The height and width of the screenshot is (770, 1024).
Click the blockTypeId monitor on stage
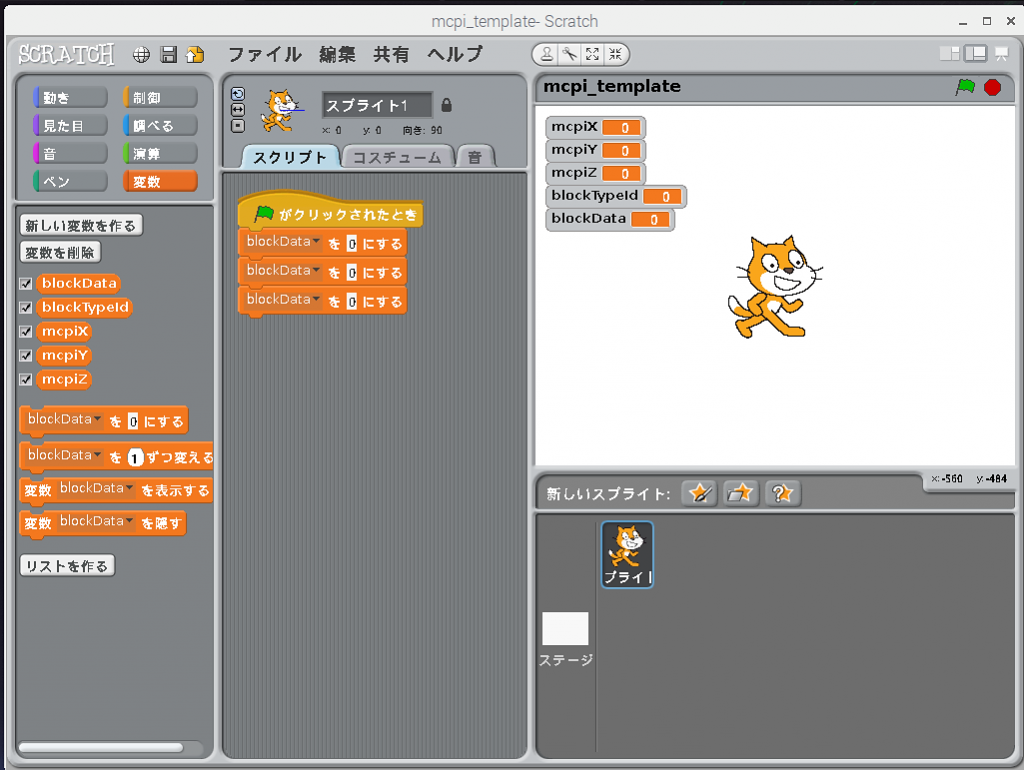[x=615, y=196]
